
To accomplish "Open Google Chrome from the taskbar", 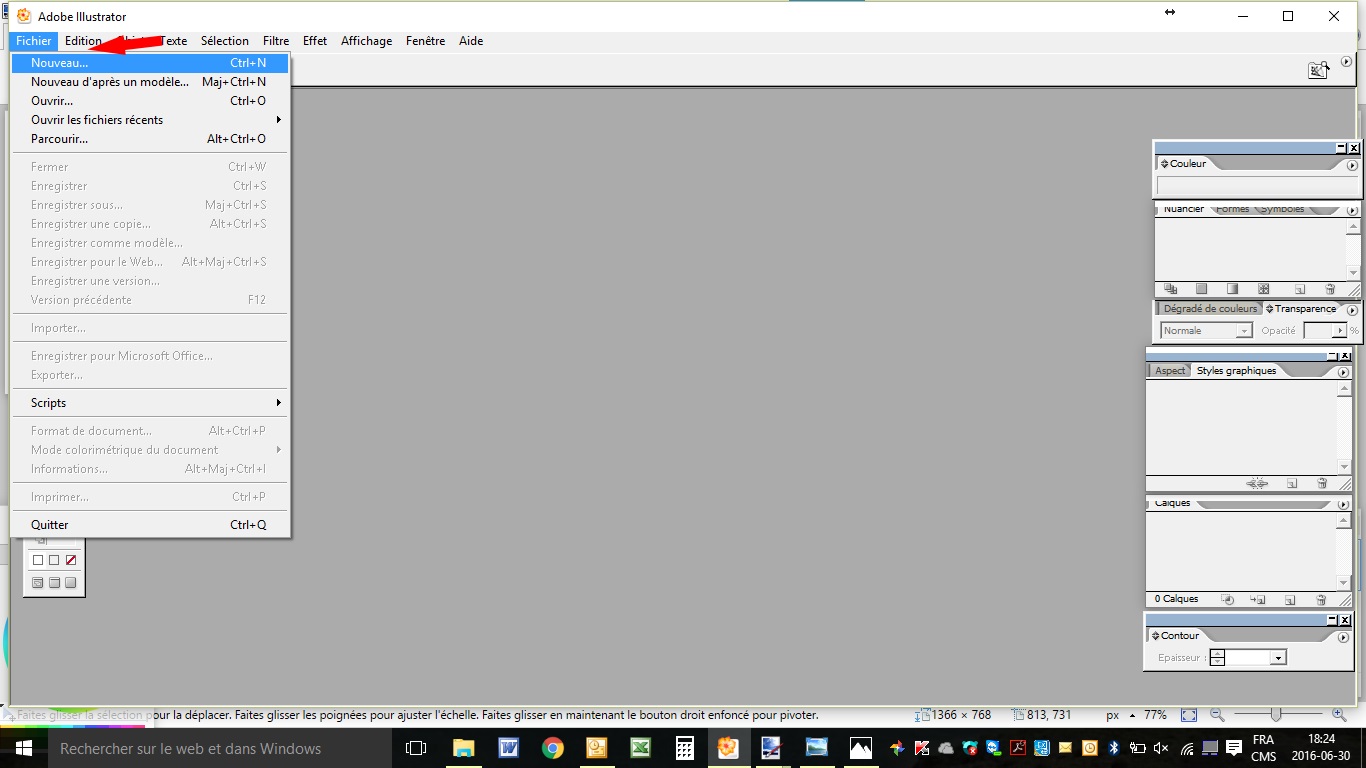I will pyautogui.click(x=553, y=748).
